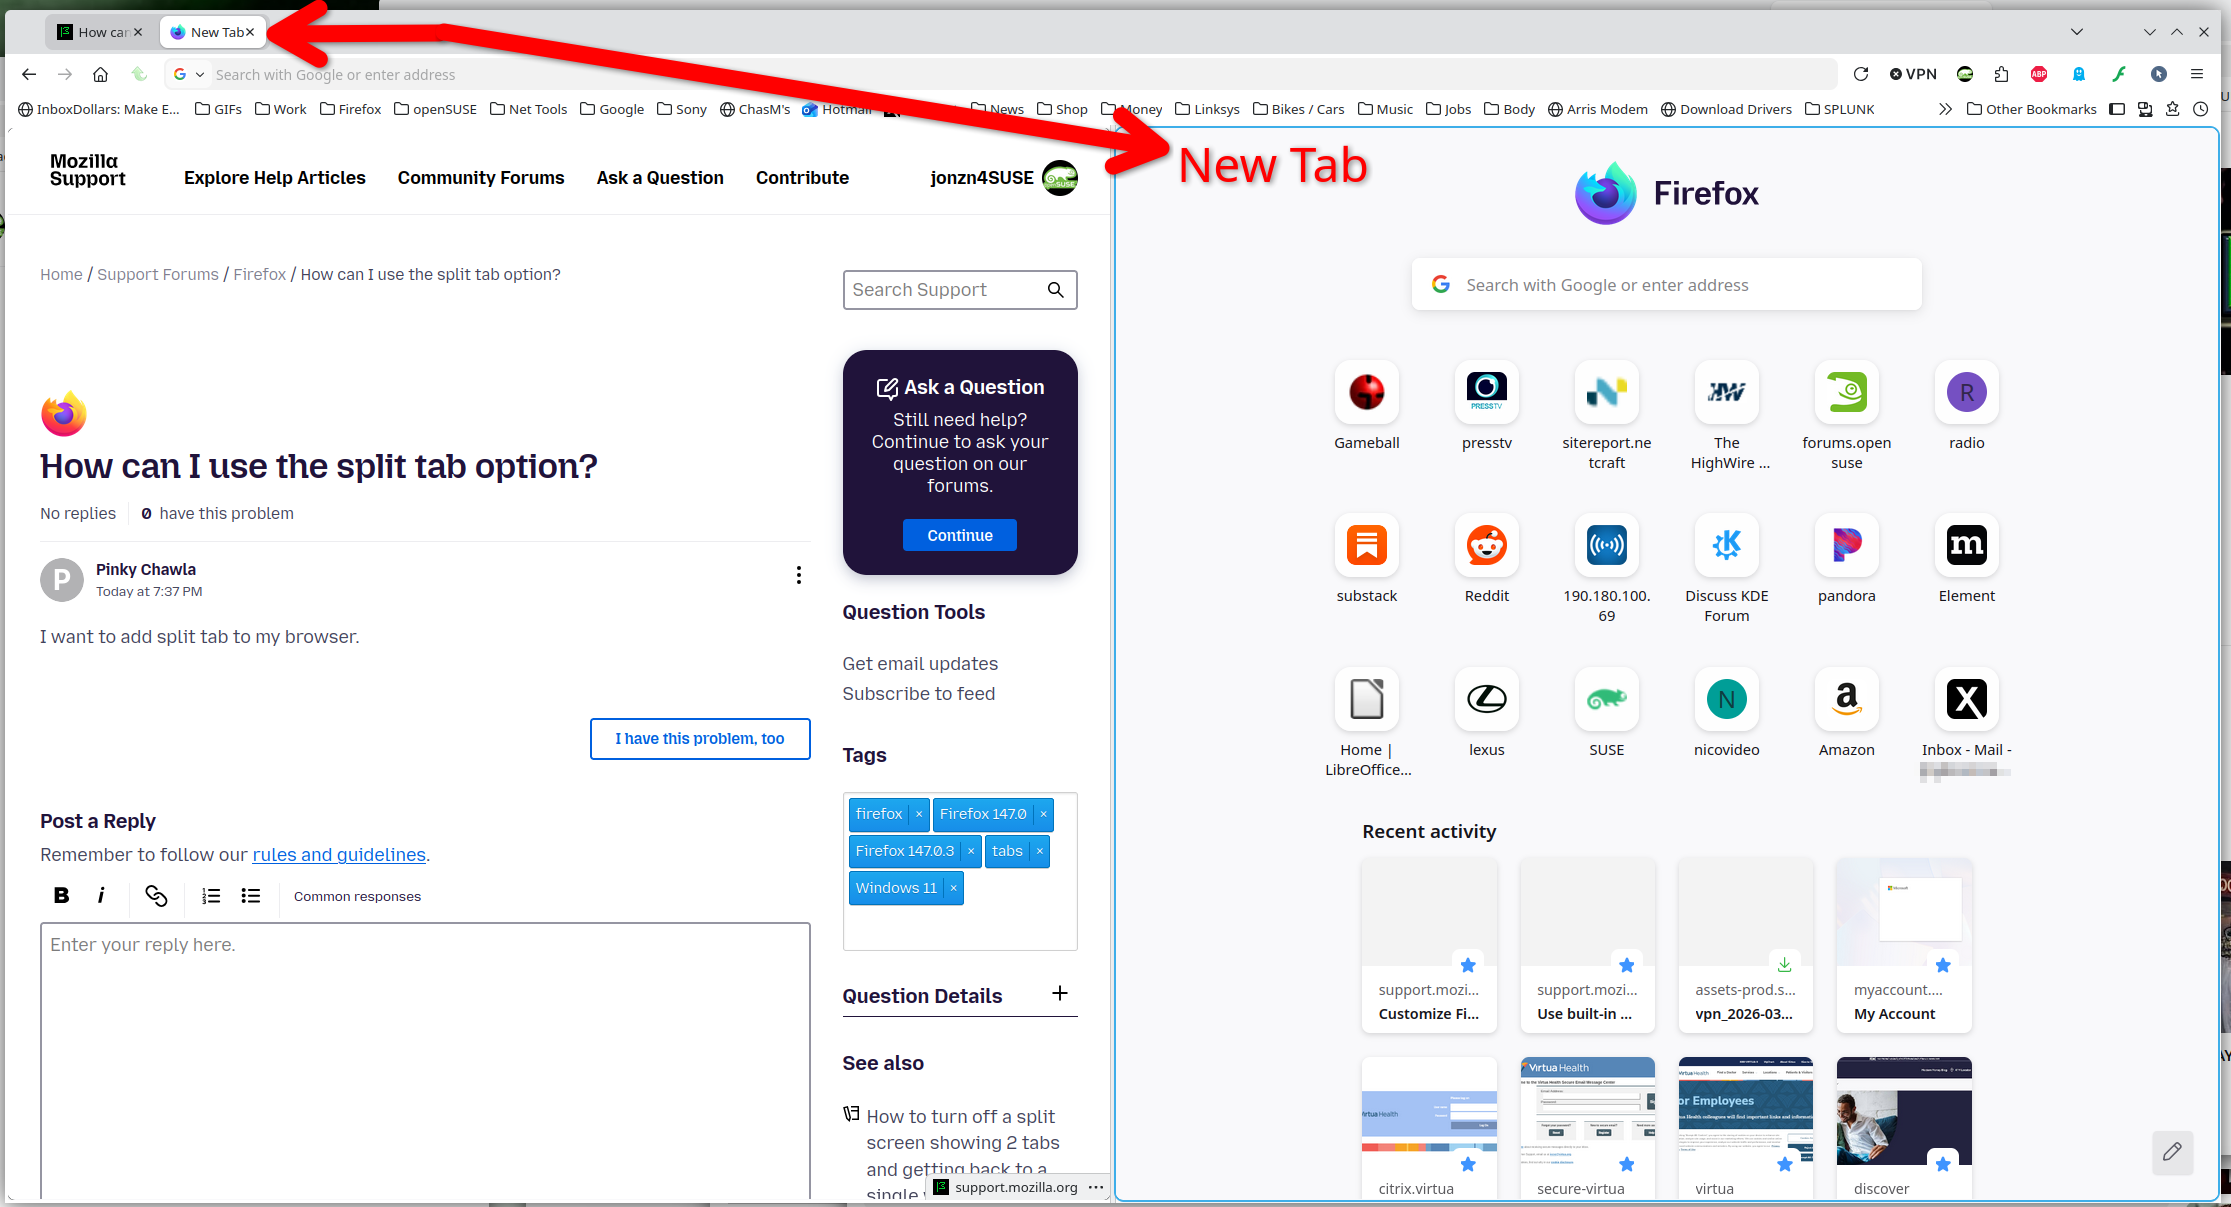Click the rules and guidelines link
The width and height of the screenshot is (2231, 1207).
pos(339,855)
